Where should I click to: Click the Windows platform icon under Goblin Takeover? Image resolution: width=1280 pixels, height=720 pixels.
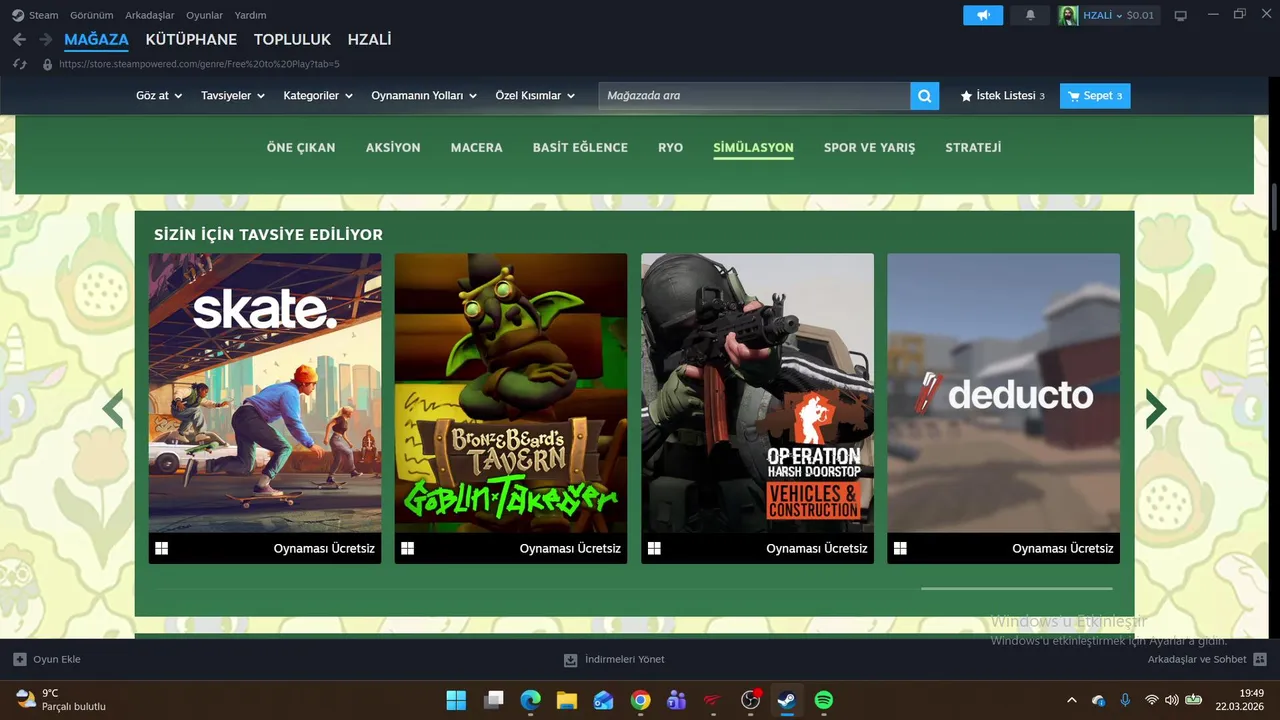tap(407, 548)
